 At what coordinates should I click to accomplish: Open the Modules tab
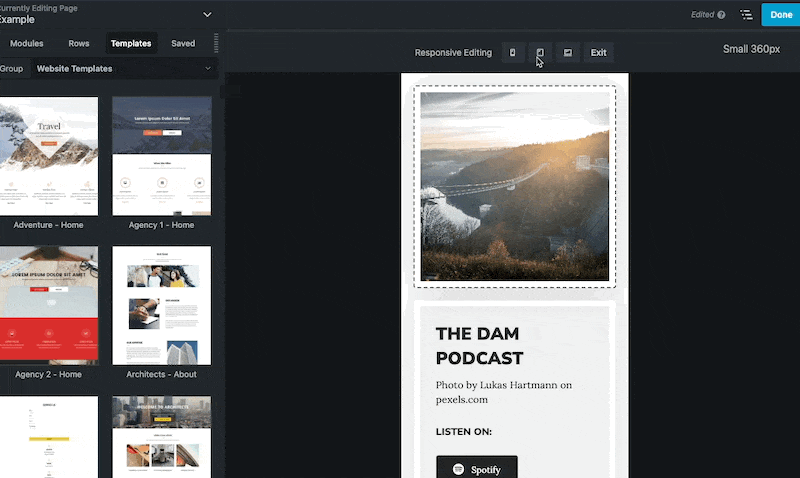[x=27, y=43]
